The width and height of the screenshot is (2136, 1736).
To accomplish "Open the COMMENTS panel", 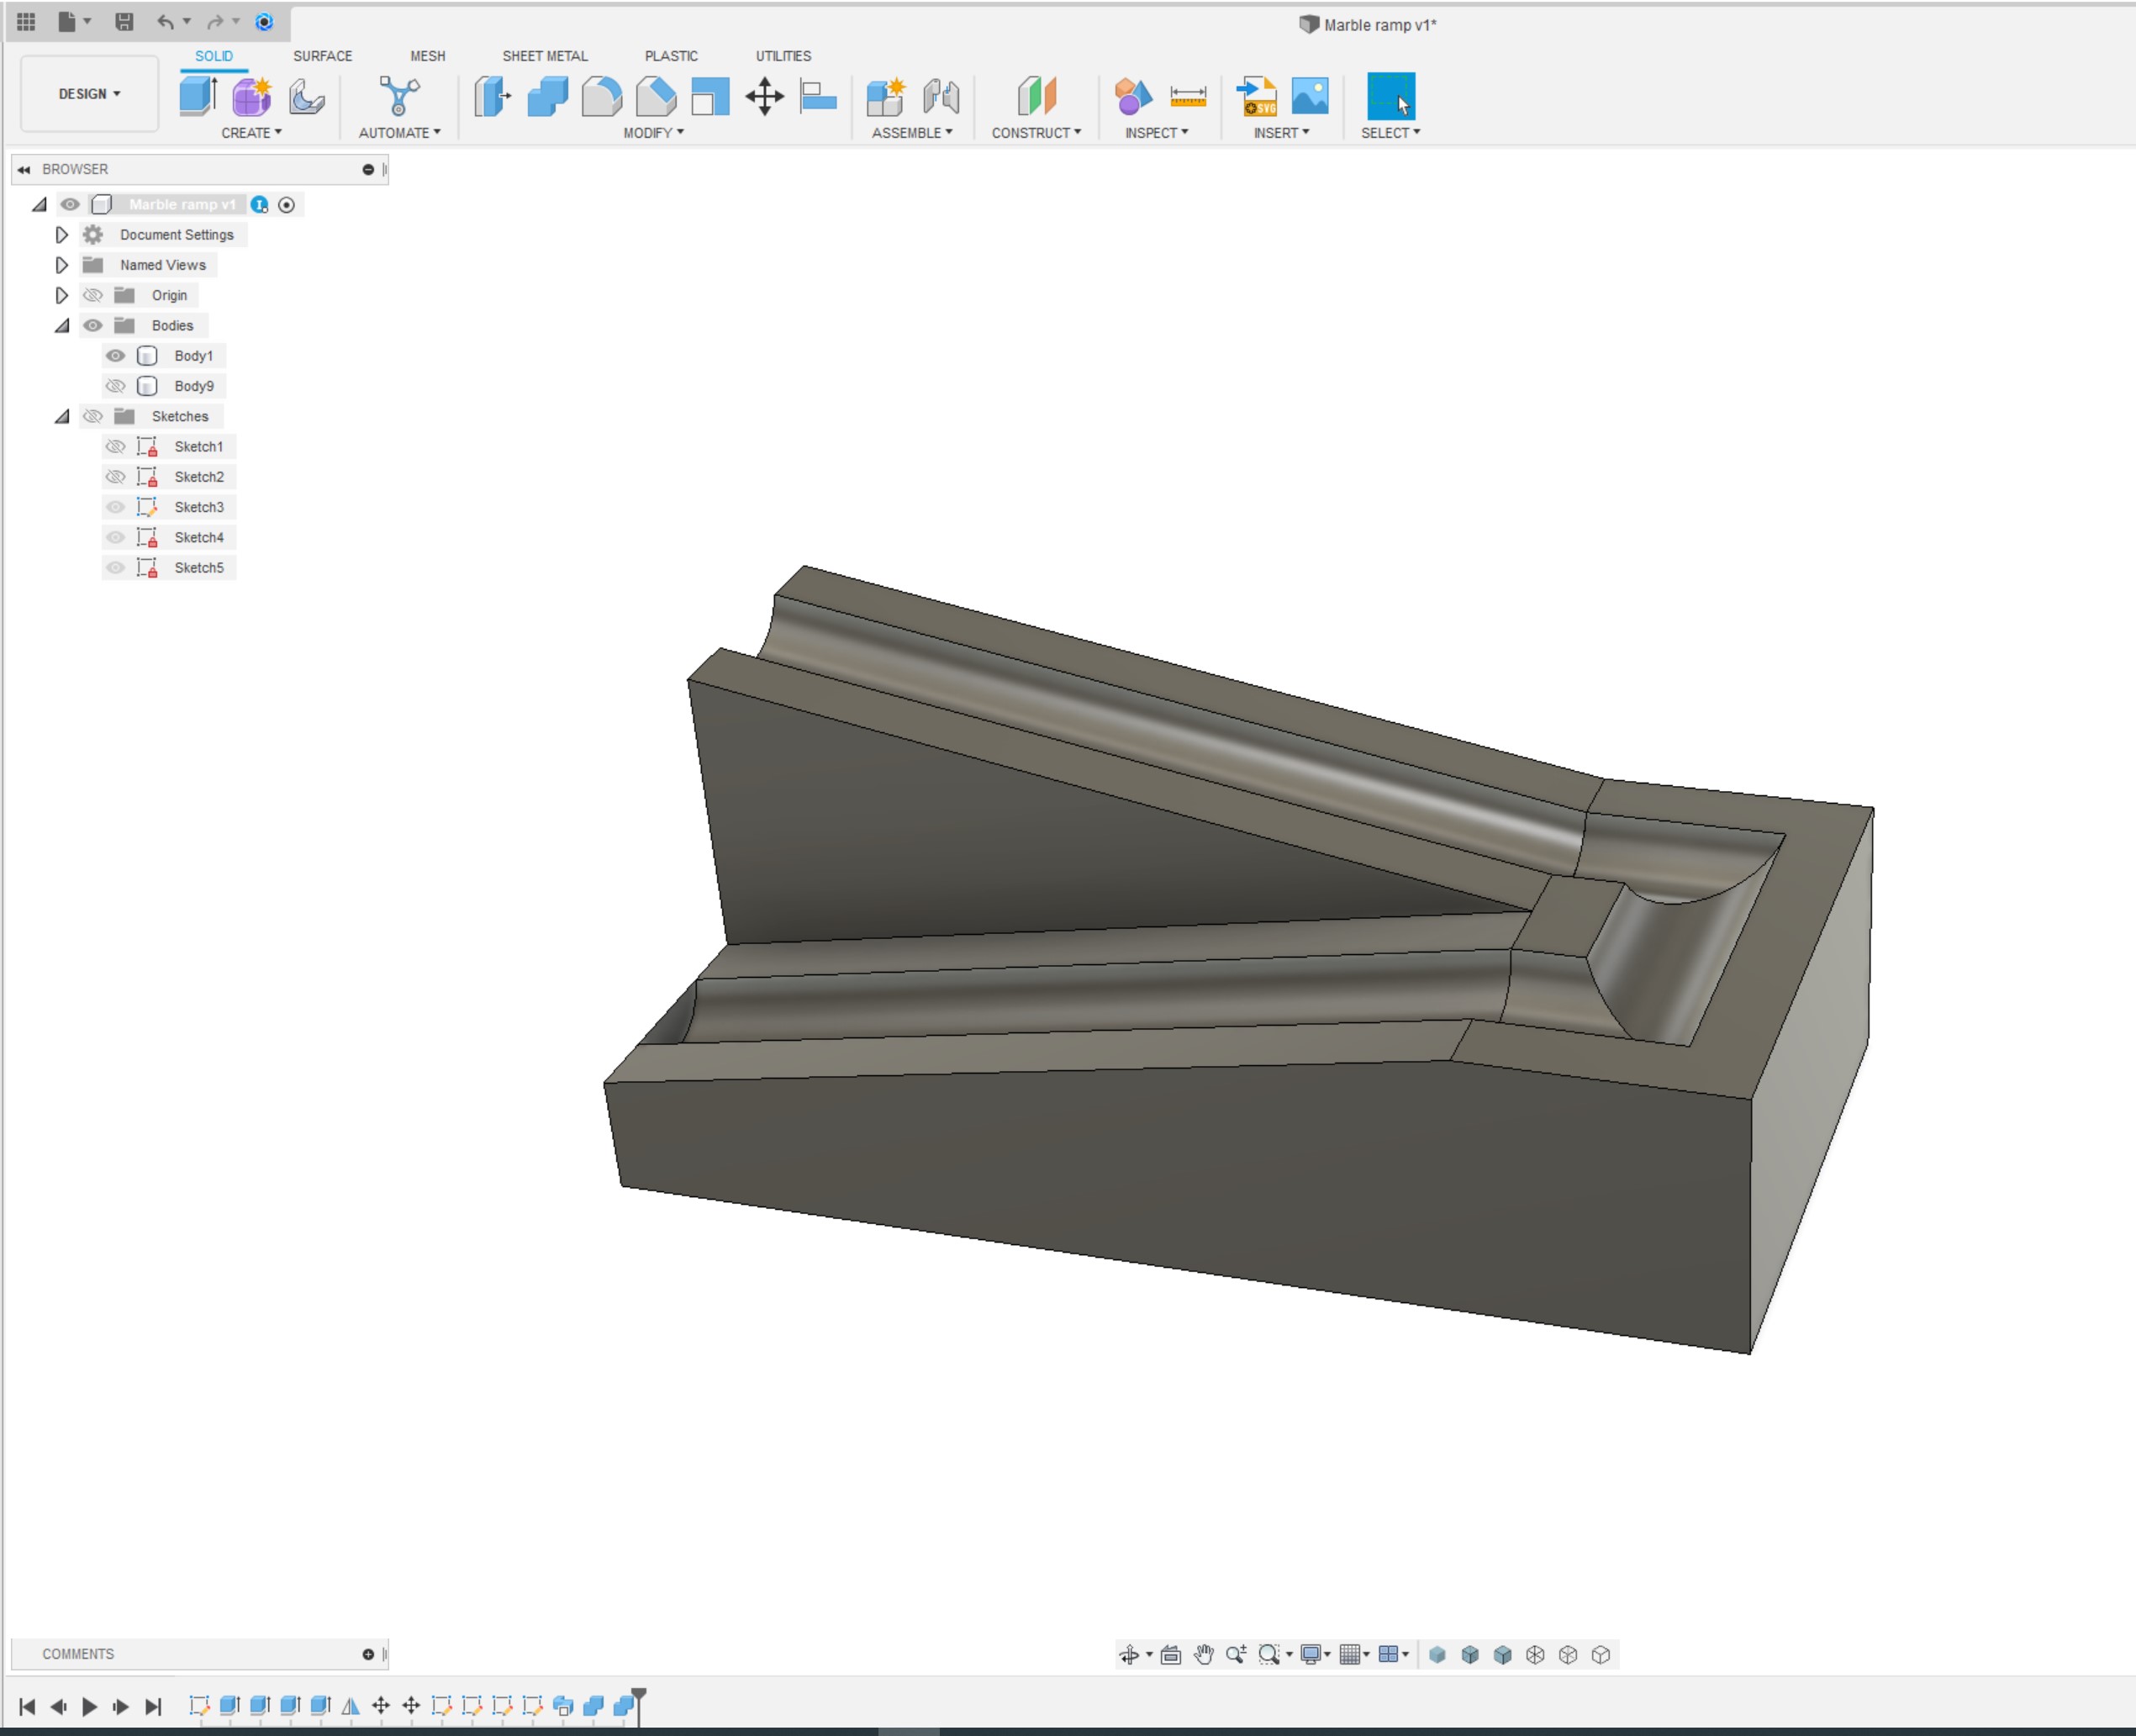I will coord(78,1653).
